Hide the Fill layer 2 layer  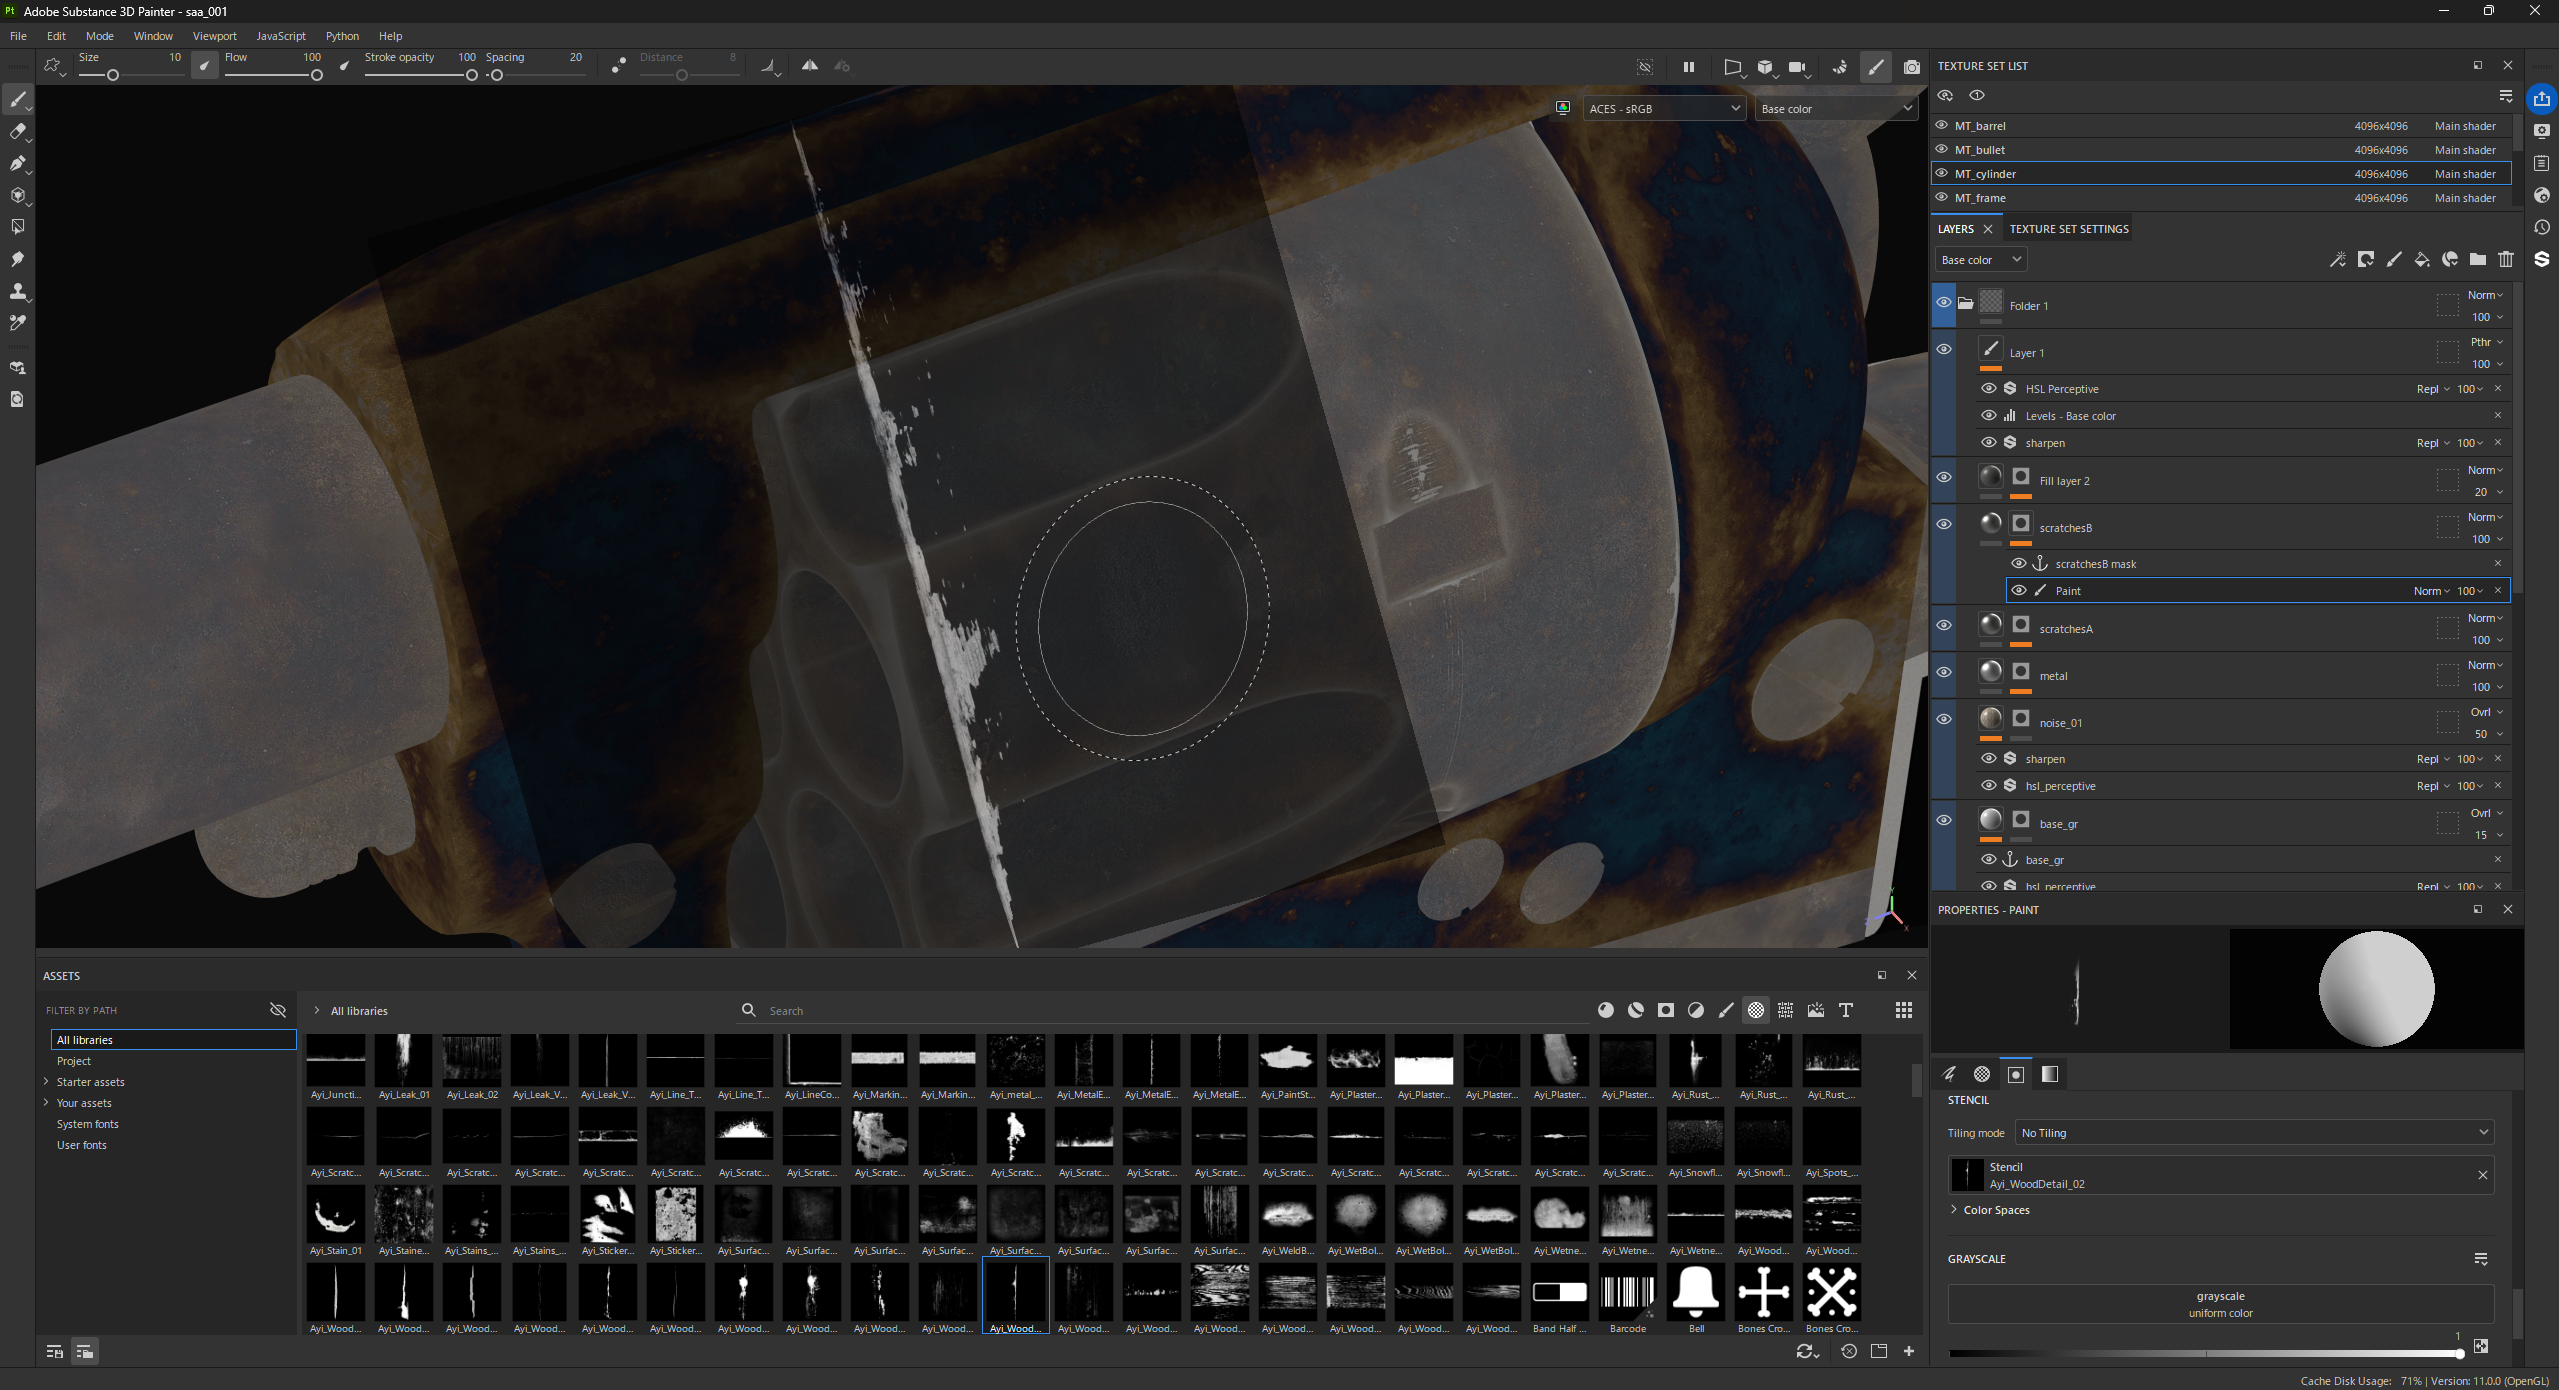tap(1943, 478)
